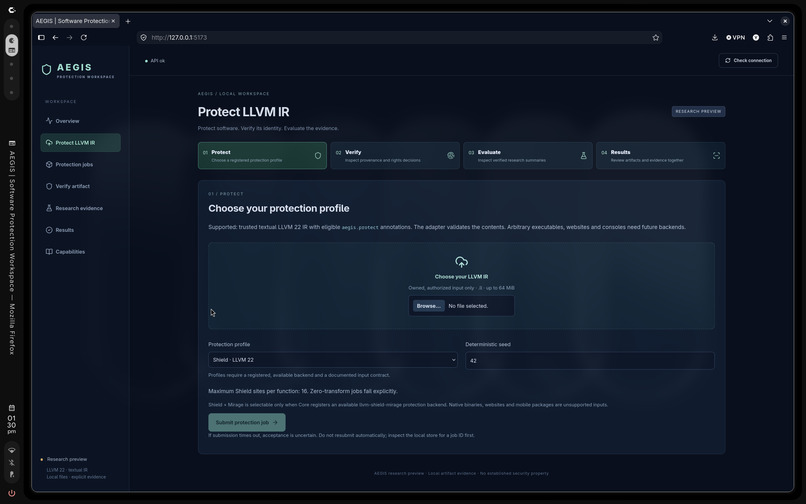Focus the Deterministic seed field
The width and height of the screenshot is (806, 504).
(x=590, y=361)
